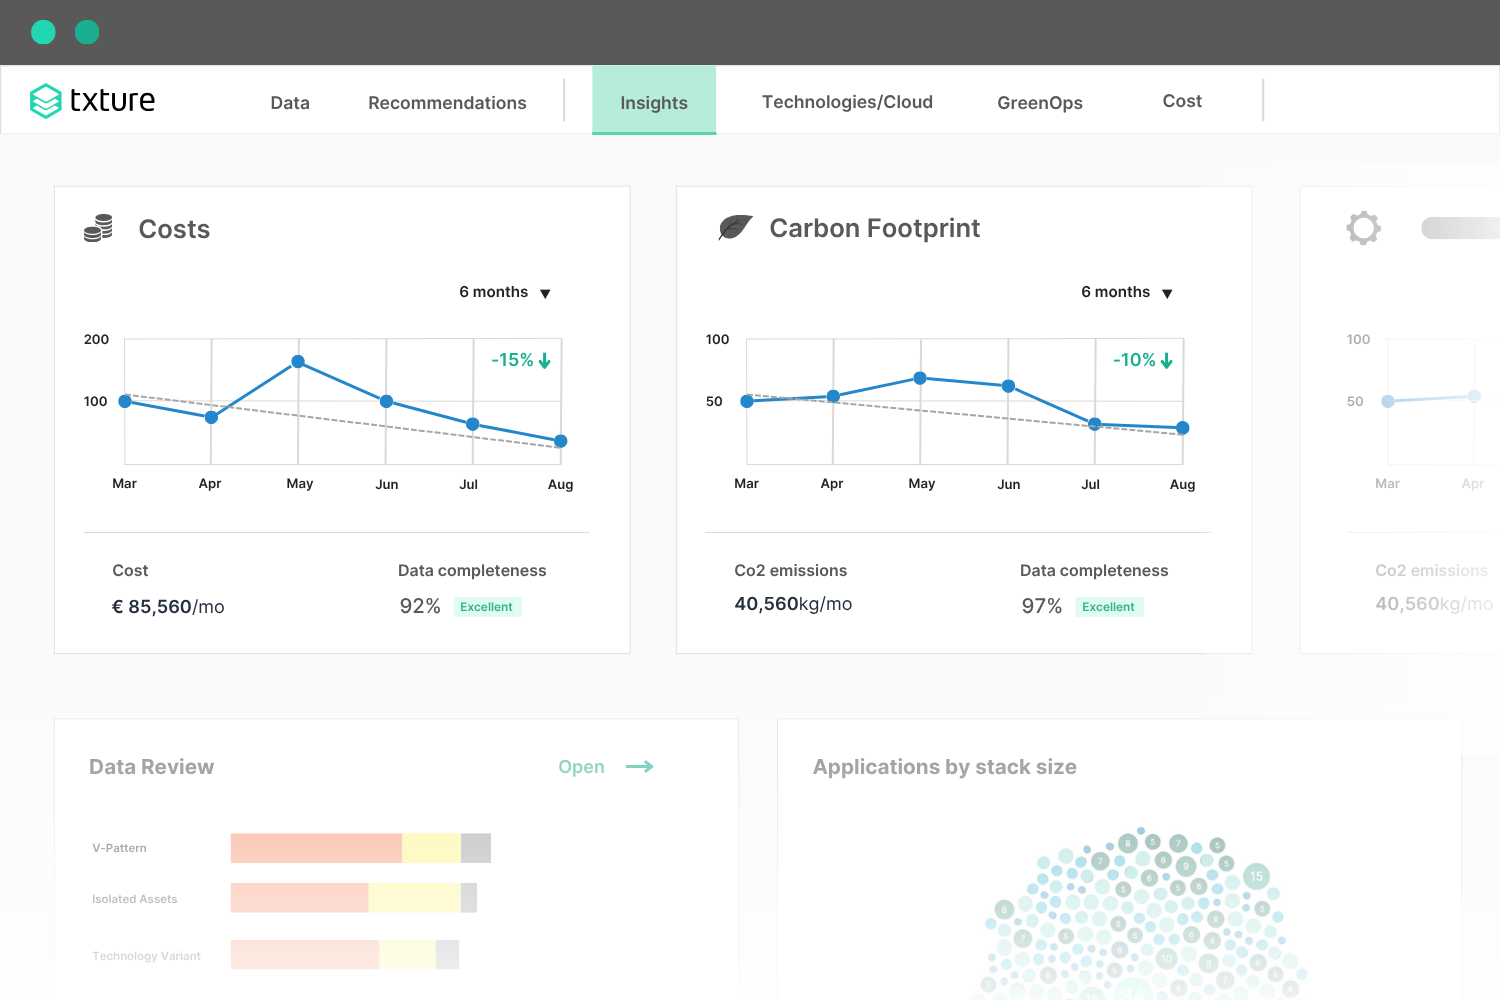The width and height of the screenshot is (1500, 1000).
Task: Open the Cost tab in navigation
Action: [1182, 101]
